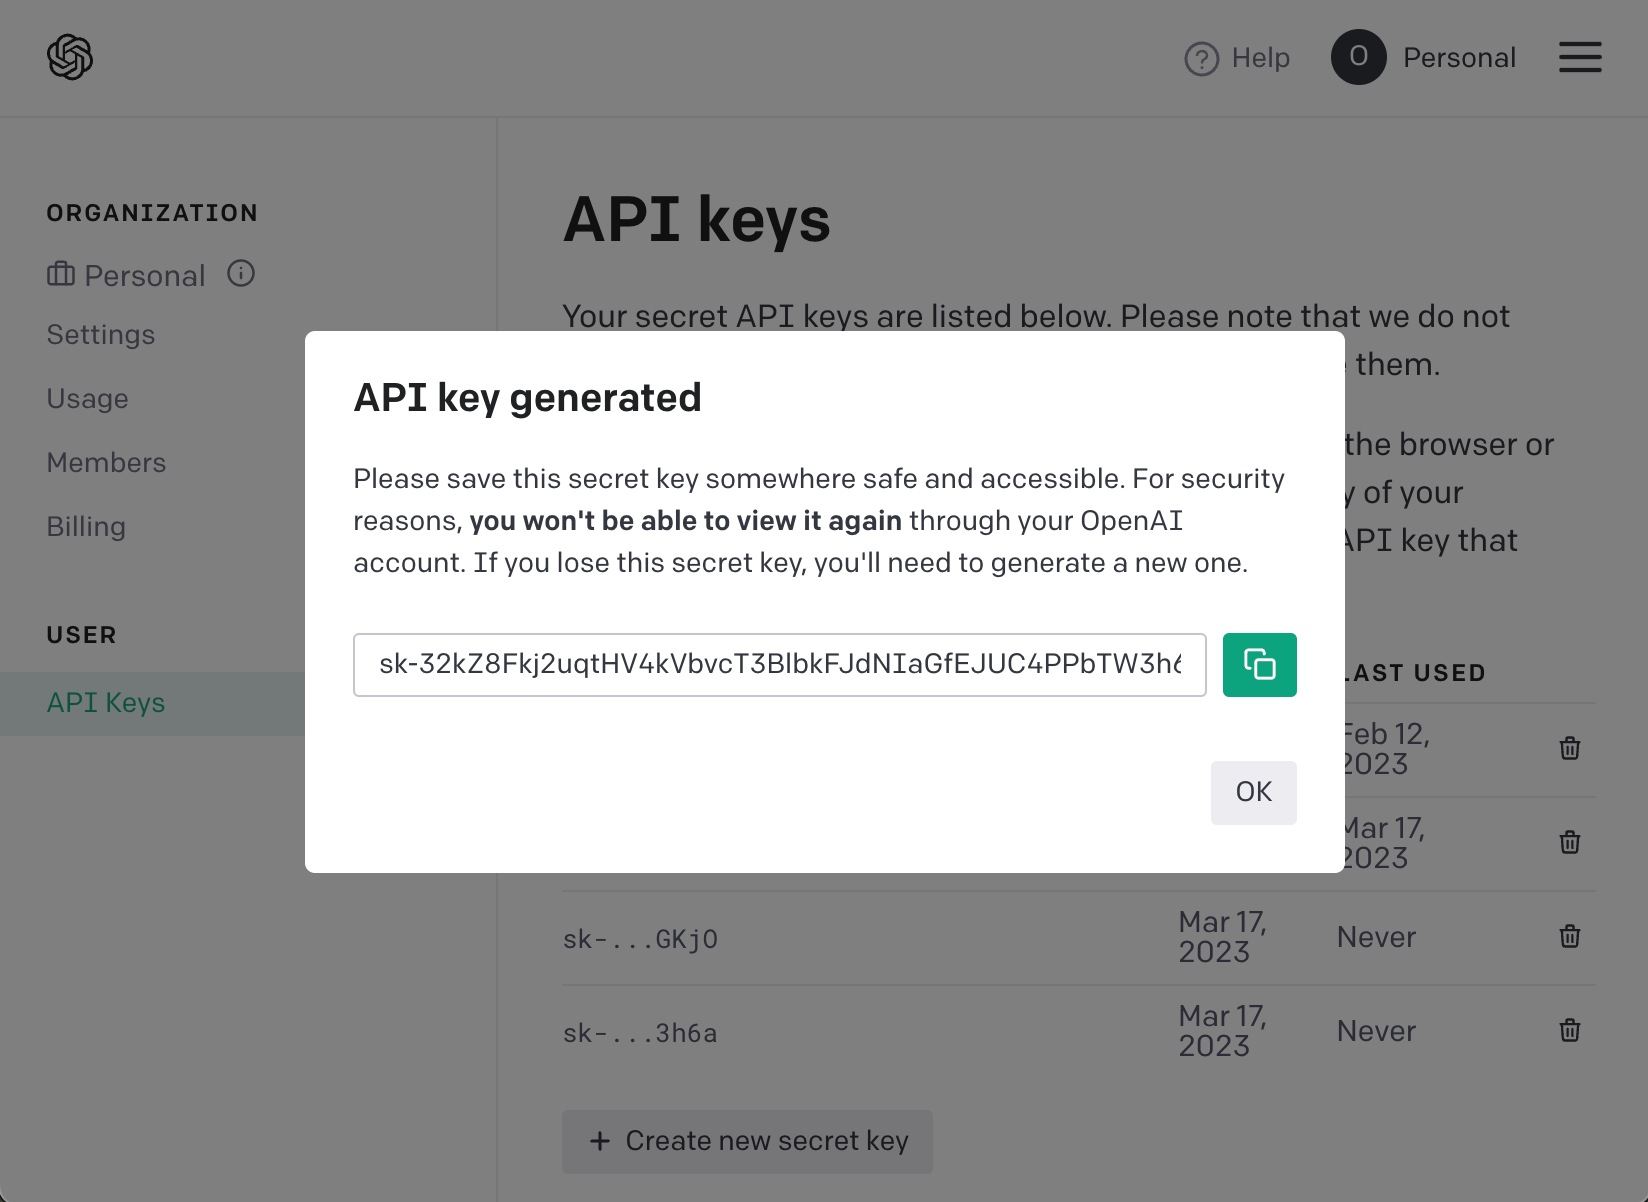The height and width of the screenshot is (1202, 1648).
Task: Open Billing from the sidebar
Action: (x=86, y=527)
